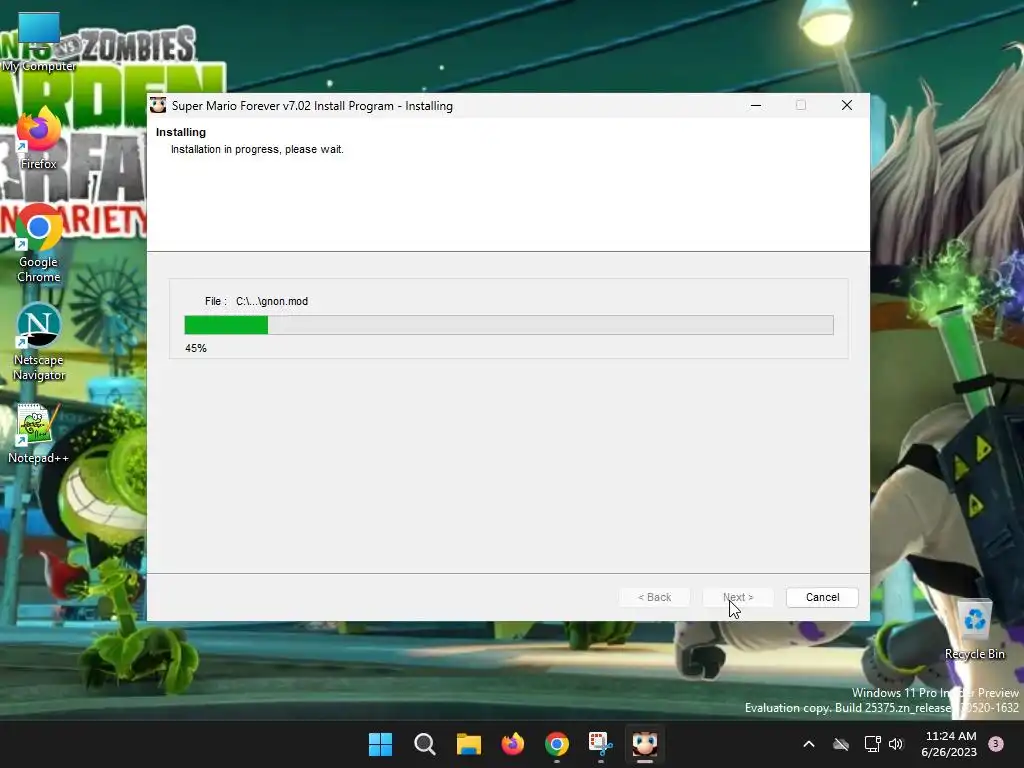Select the Notepad++ desktop shortcut

click(x=39, y=434)
